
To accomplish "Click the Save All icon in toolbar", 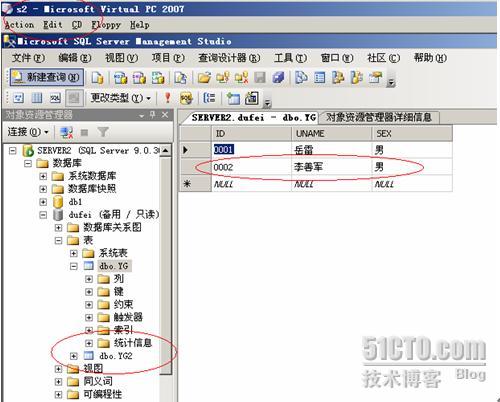I will (278, 78).
